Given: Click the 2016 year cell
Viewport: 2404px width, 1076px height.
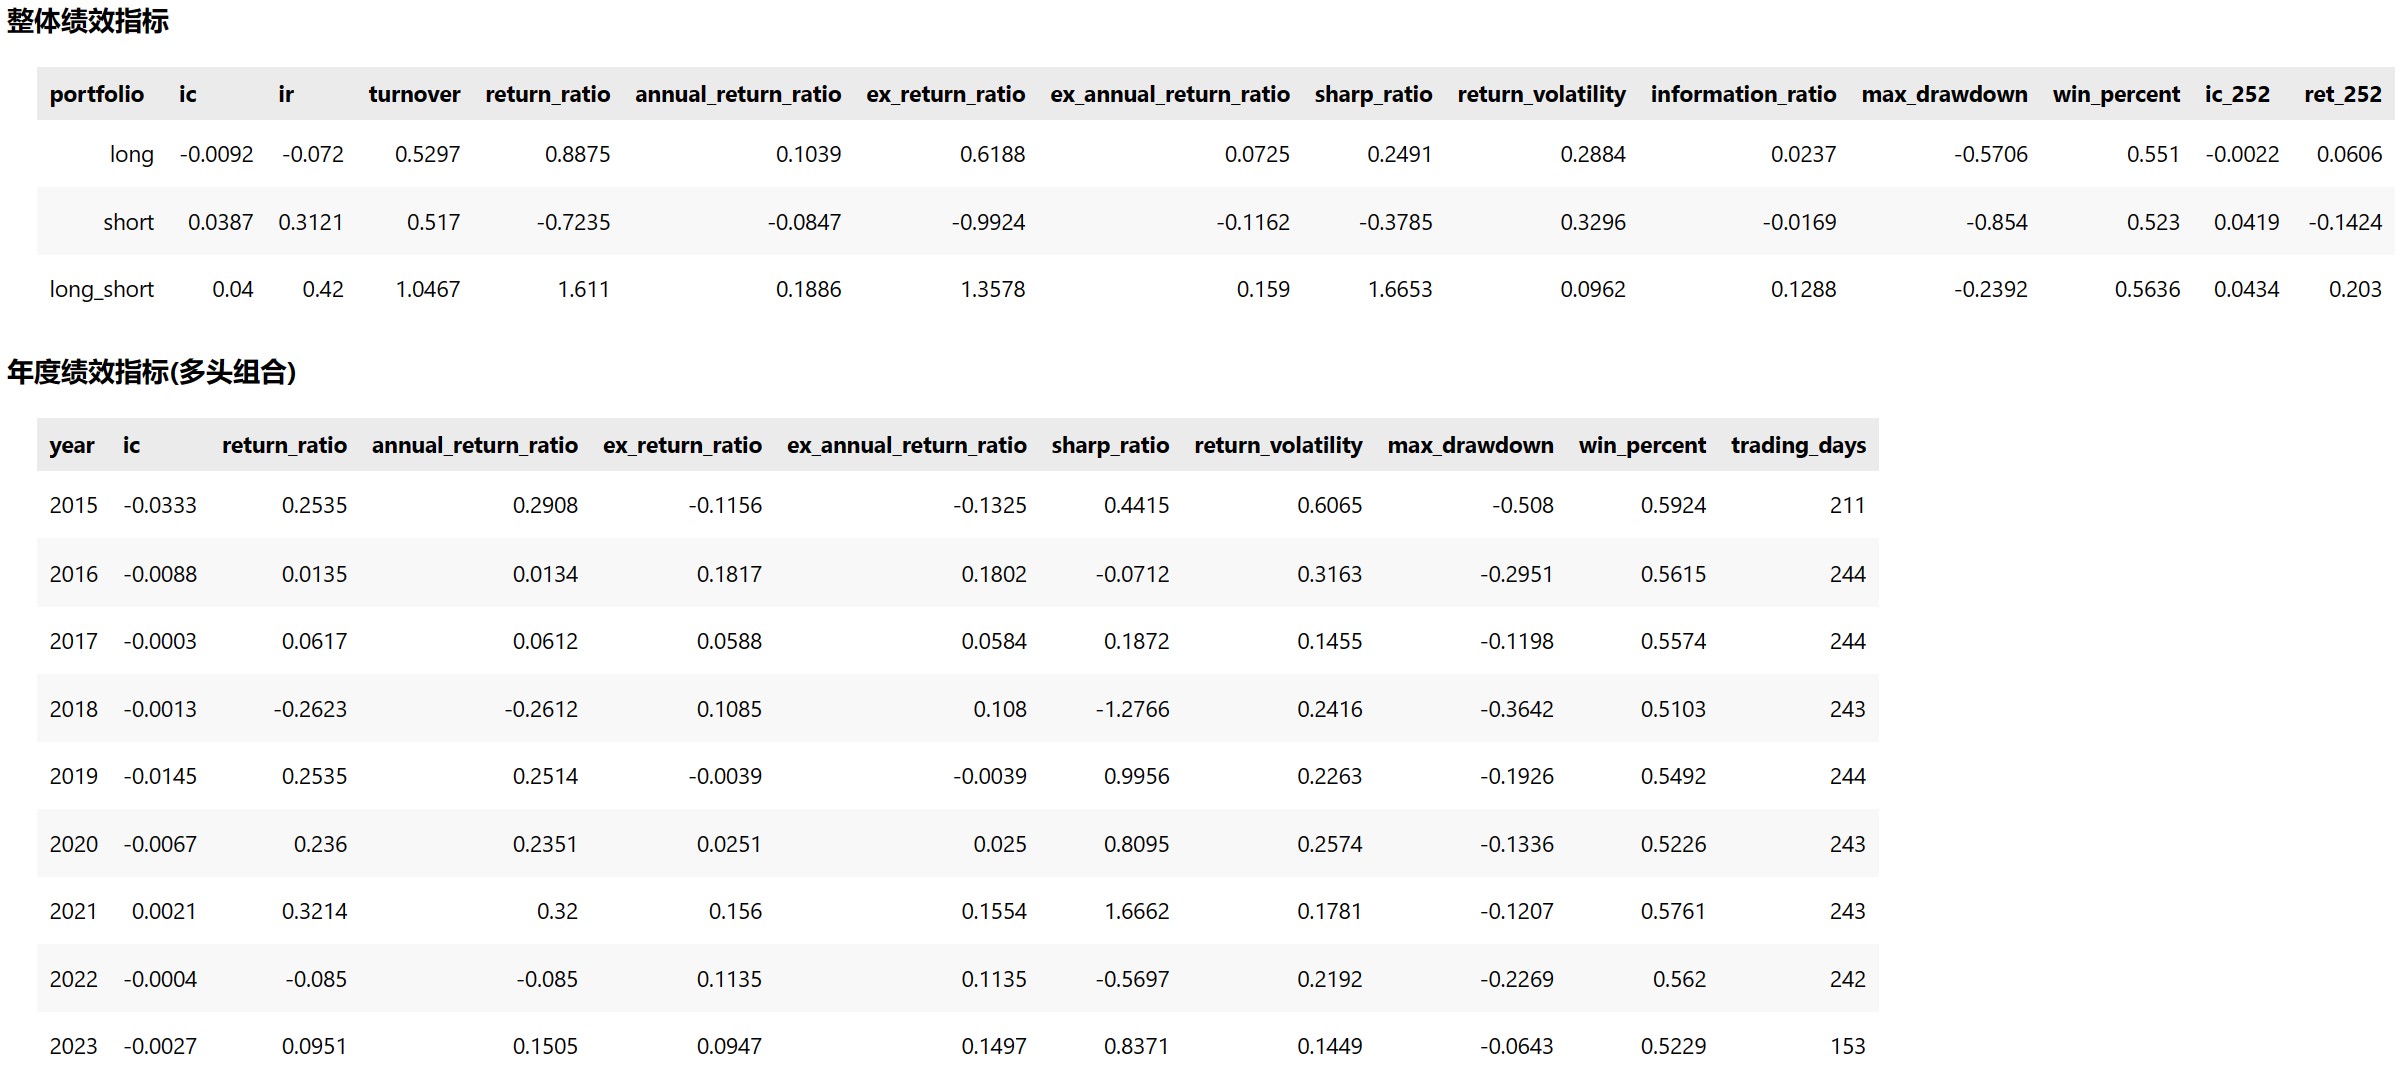Looking at the screenshot, I should pos(74,574).
